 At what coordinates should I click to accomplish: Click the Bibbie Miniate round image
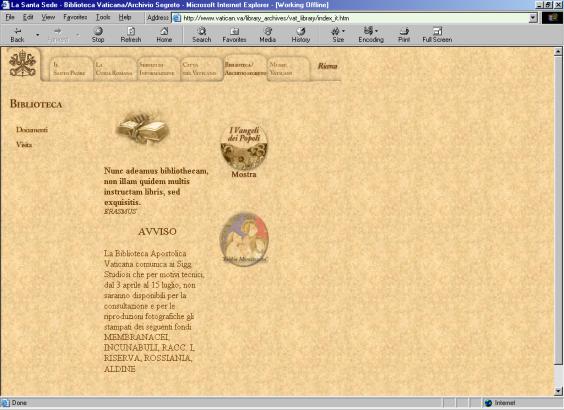tap(244, 239)
